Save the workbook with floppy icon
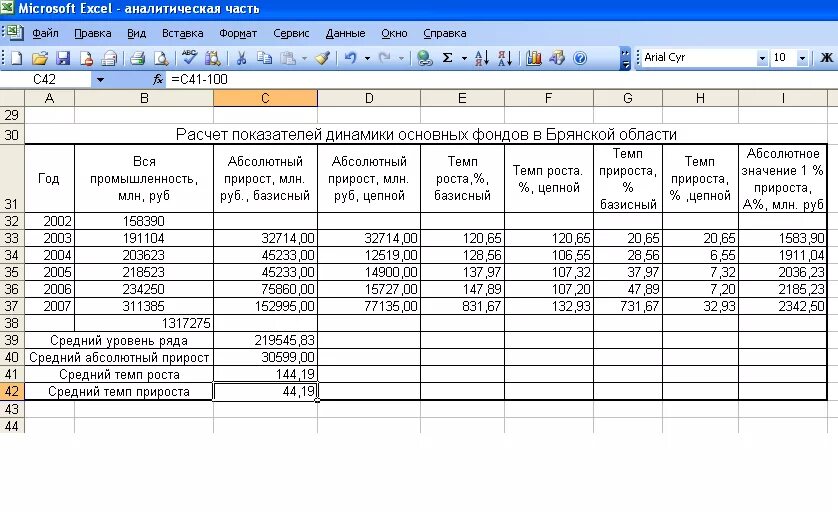Viewport: 838px width, 512px height. 63,58
